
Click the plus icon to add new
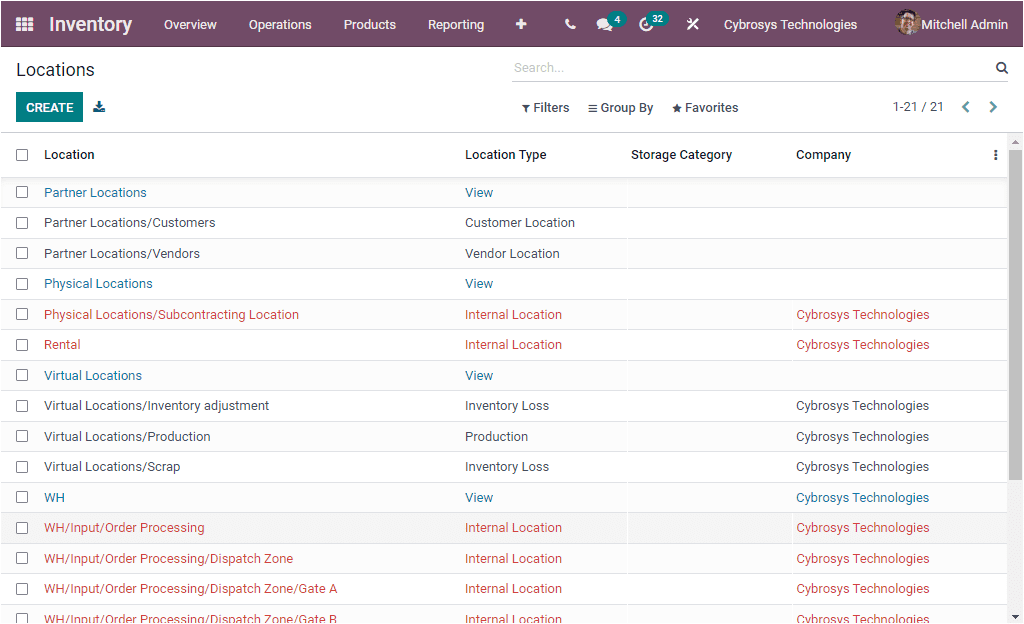tap(521, 24)
